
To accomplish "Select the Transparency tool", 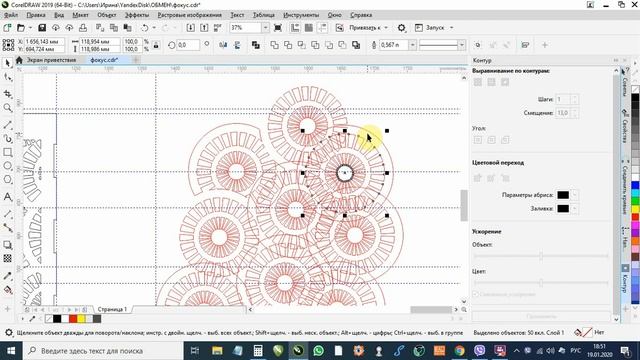I will click(7, 258).
